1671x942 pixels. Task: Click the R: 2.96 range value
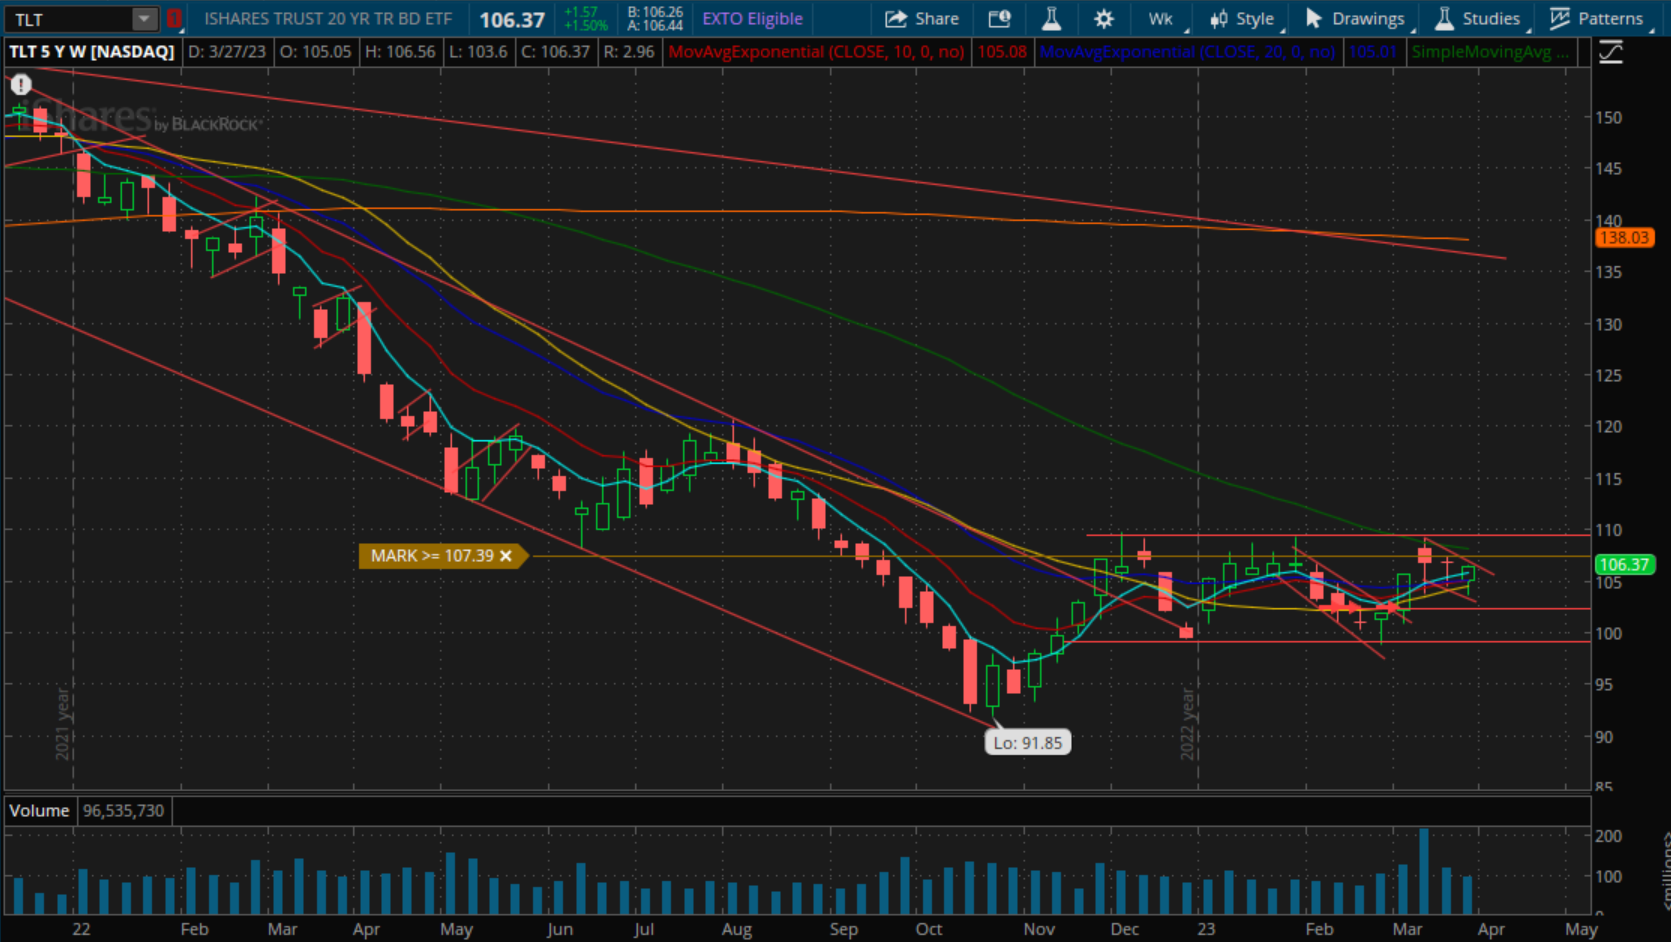pos(629,52)
